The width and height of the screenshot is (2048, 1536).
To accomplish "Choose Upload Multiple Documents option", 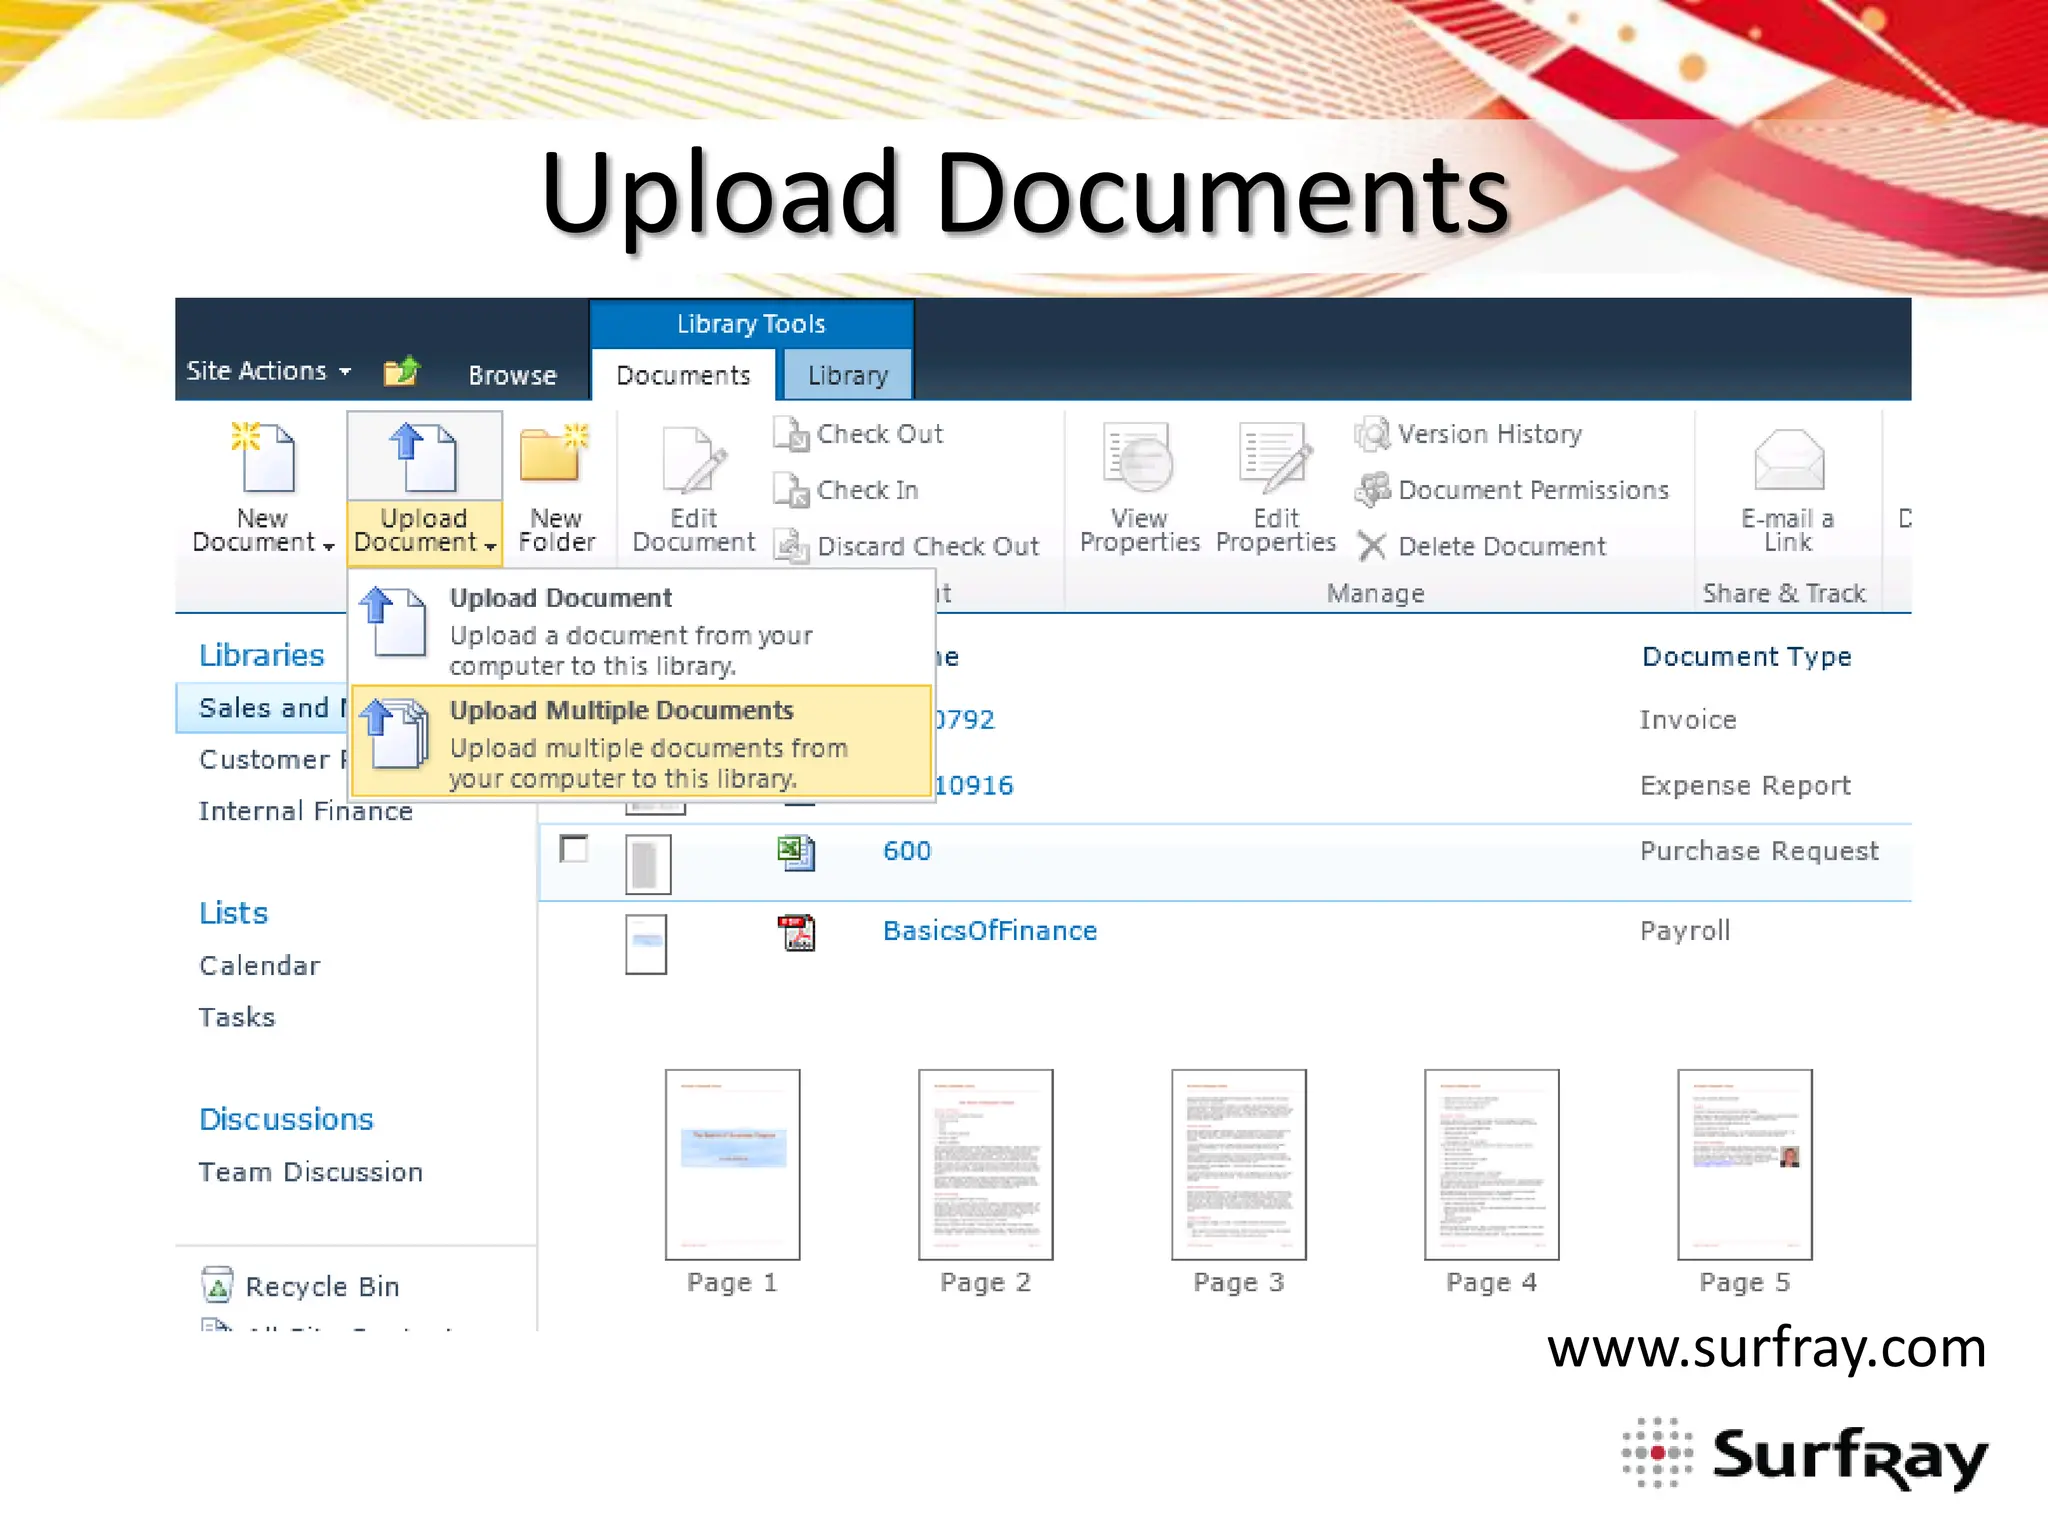I will coord(640,742).
